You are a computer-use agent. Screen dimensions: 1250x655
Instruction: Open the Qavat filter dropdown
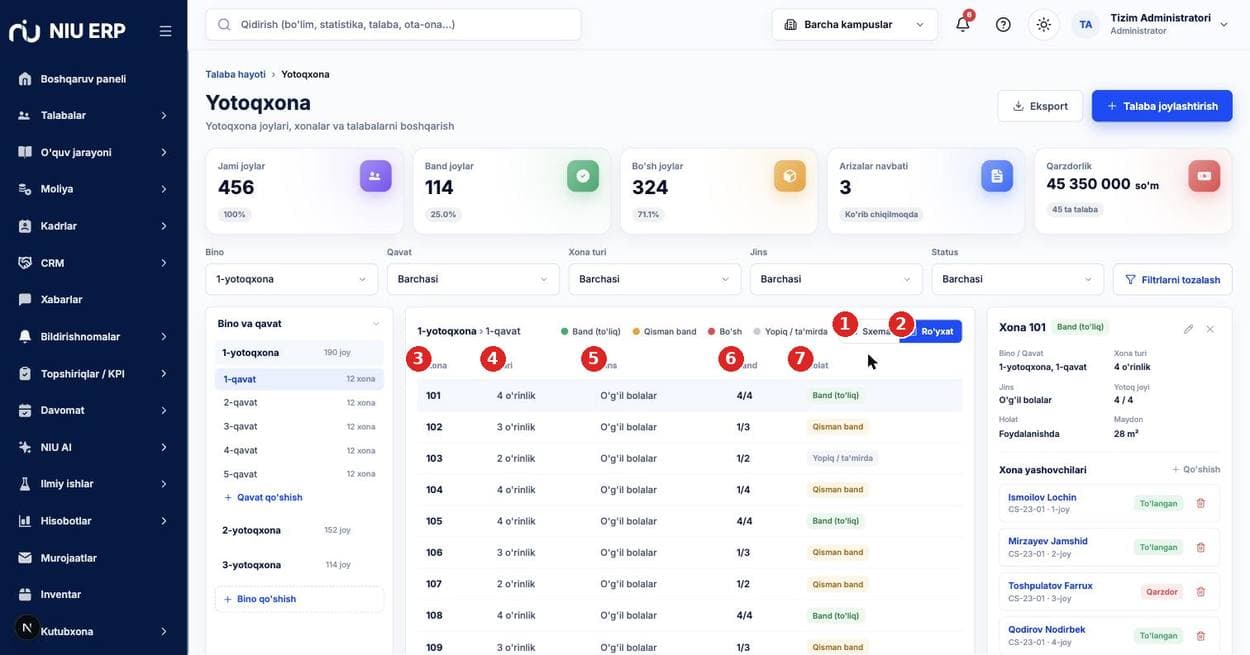click(473, 279)
